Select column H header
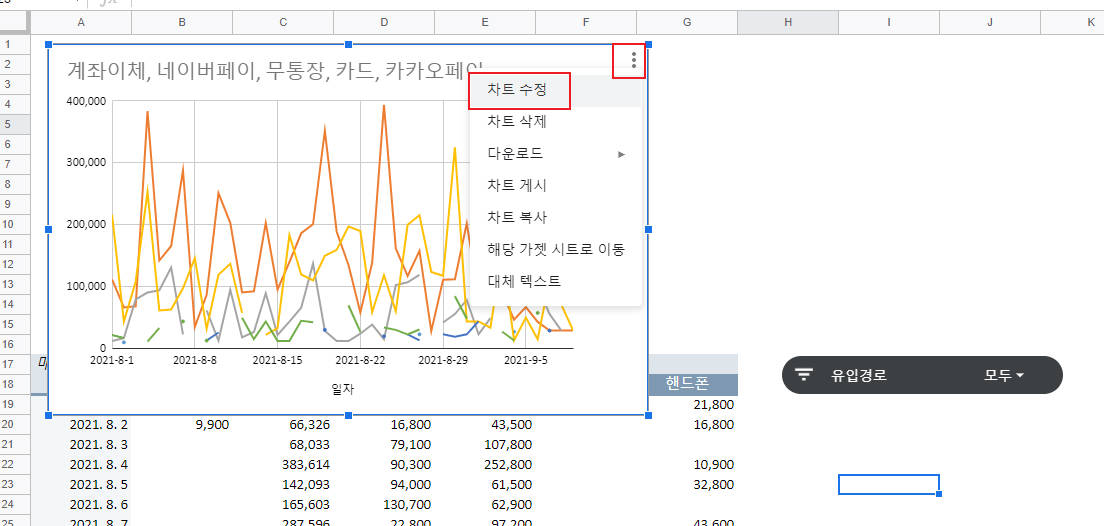Viewport: 1104px width, 526px height. (788, 23)
